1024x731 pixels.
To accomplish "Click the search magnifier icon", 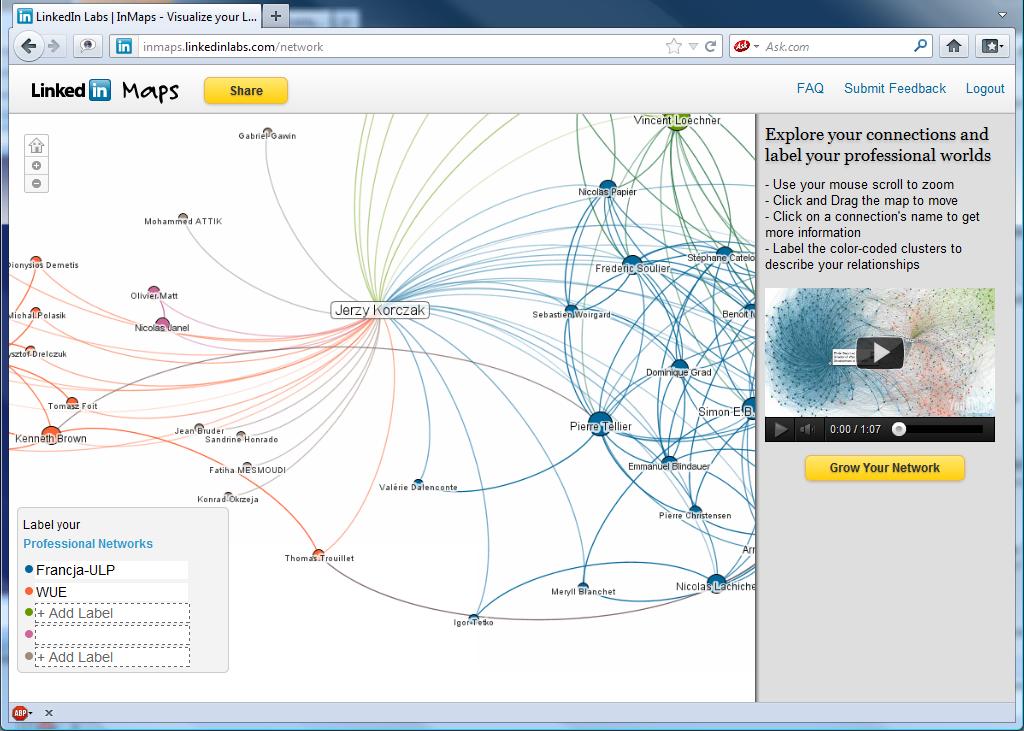I will click(920, 46).
